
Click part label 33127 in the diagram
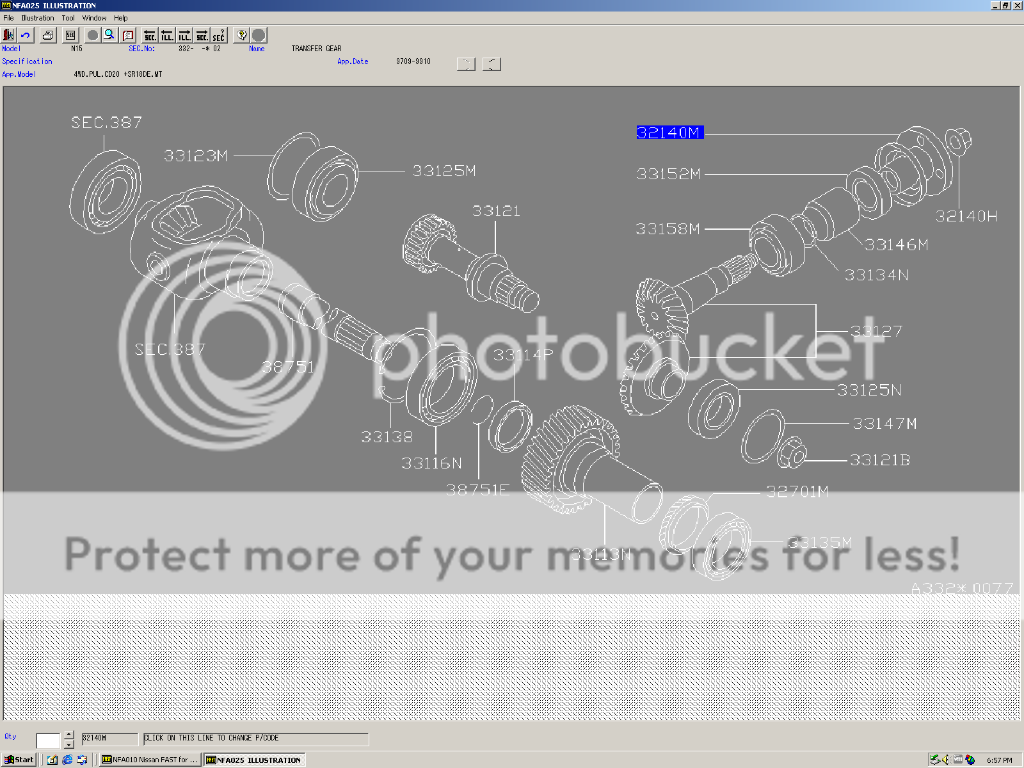[x=876, y=331]
